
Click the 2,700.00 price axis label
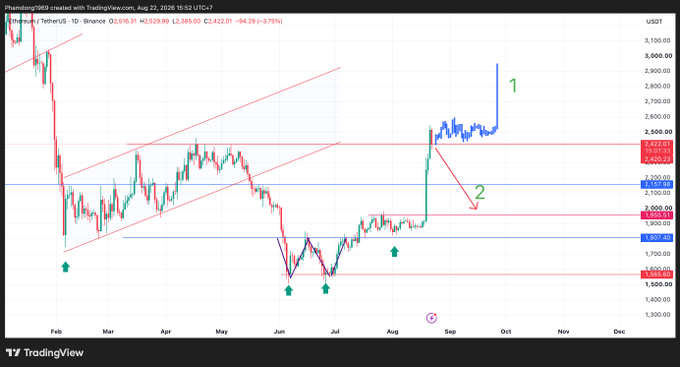(x=657, y=101)
